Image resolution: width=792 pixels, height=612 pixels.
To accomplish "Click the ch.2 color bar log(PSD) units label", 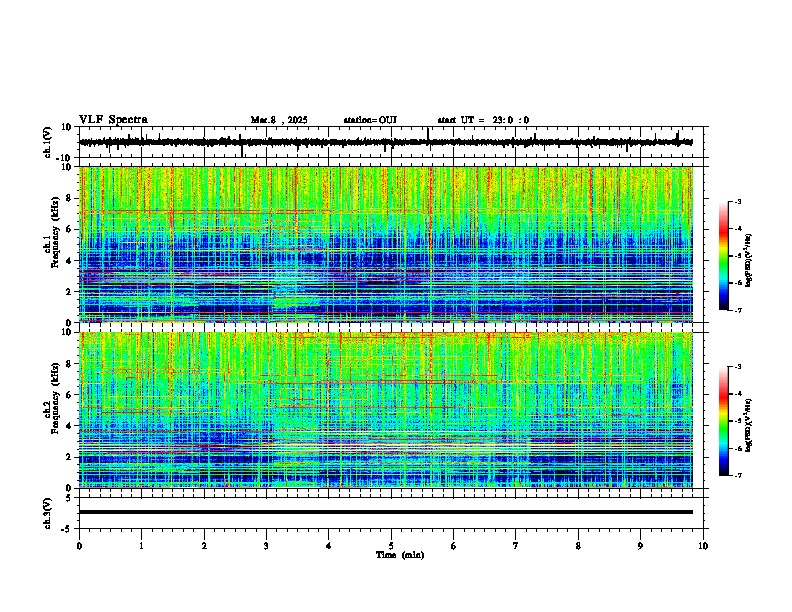I will tap(749, 425).
